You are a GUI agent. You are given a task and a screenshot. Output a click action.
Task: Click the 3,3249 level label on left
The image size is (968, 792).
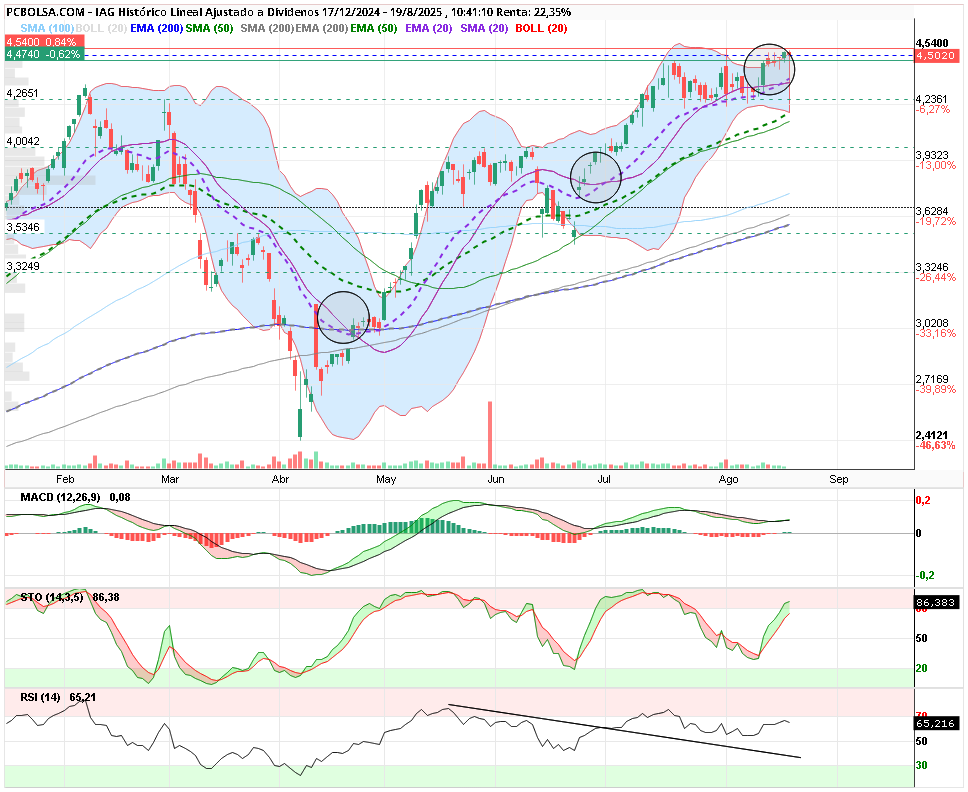(23, 266)
